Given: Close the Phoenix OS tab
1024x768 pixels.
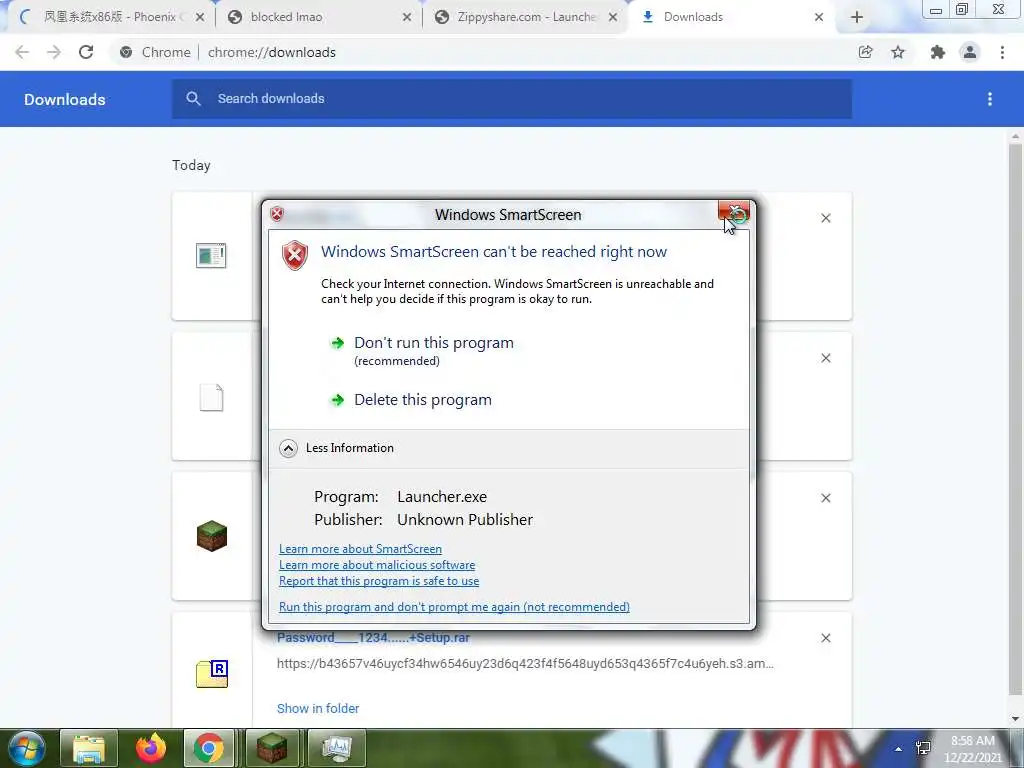Looking at the screenshot, I should [200, 17].
